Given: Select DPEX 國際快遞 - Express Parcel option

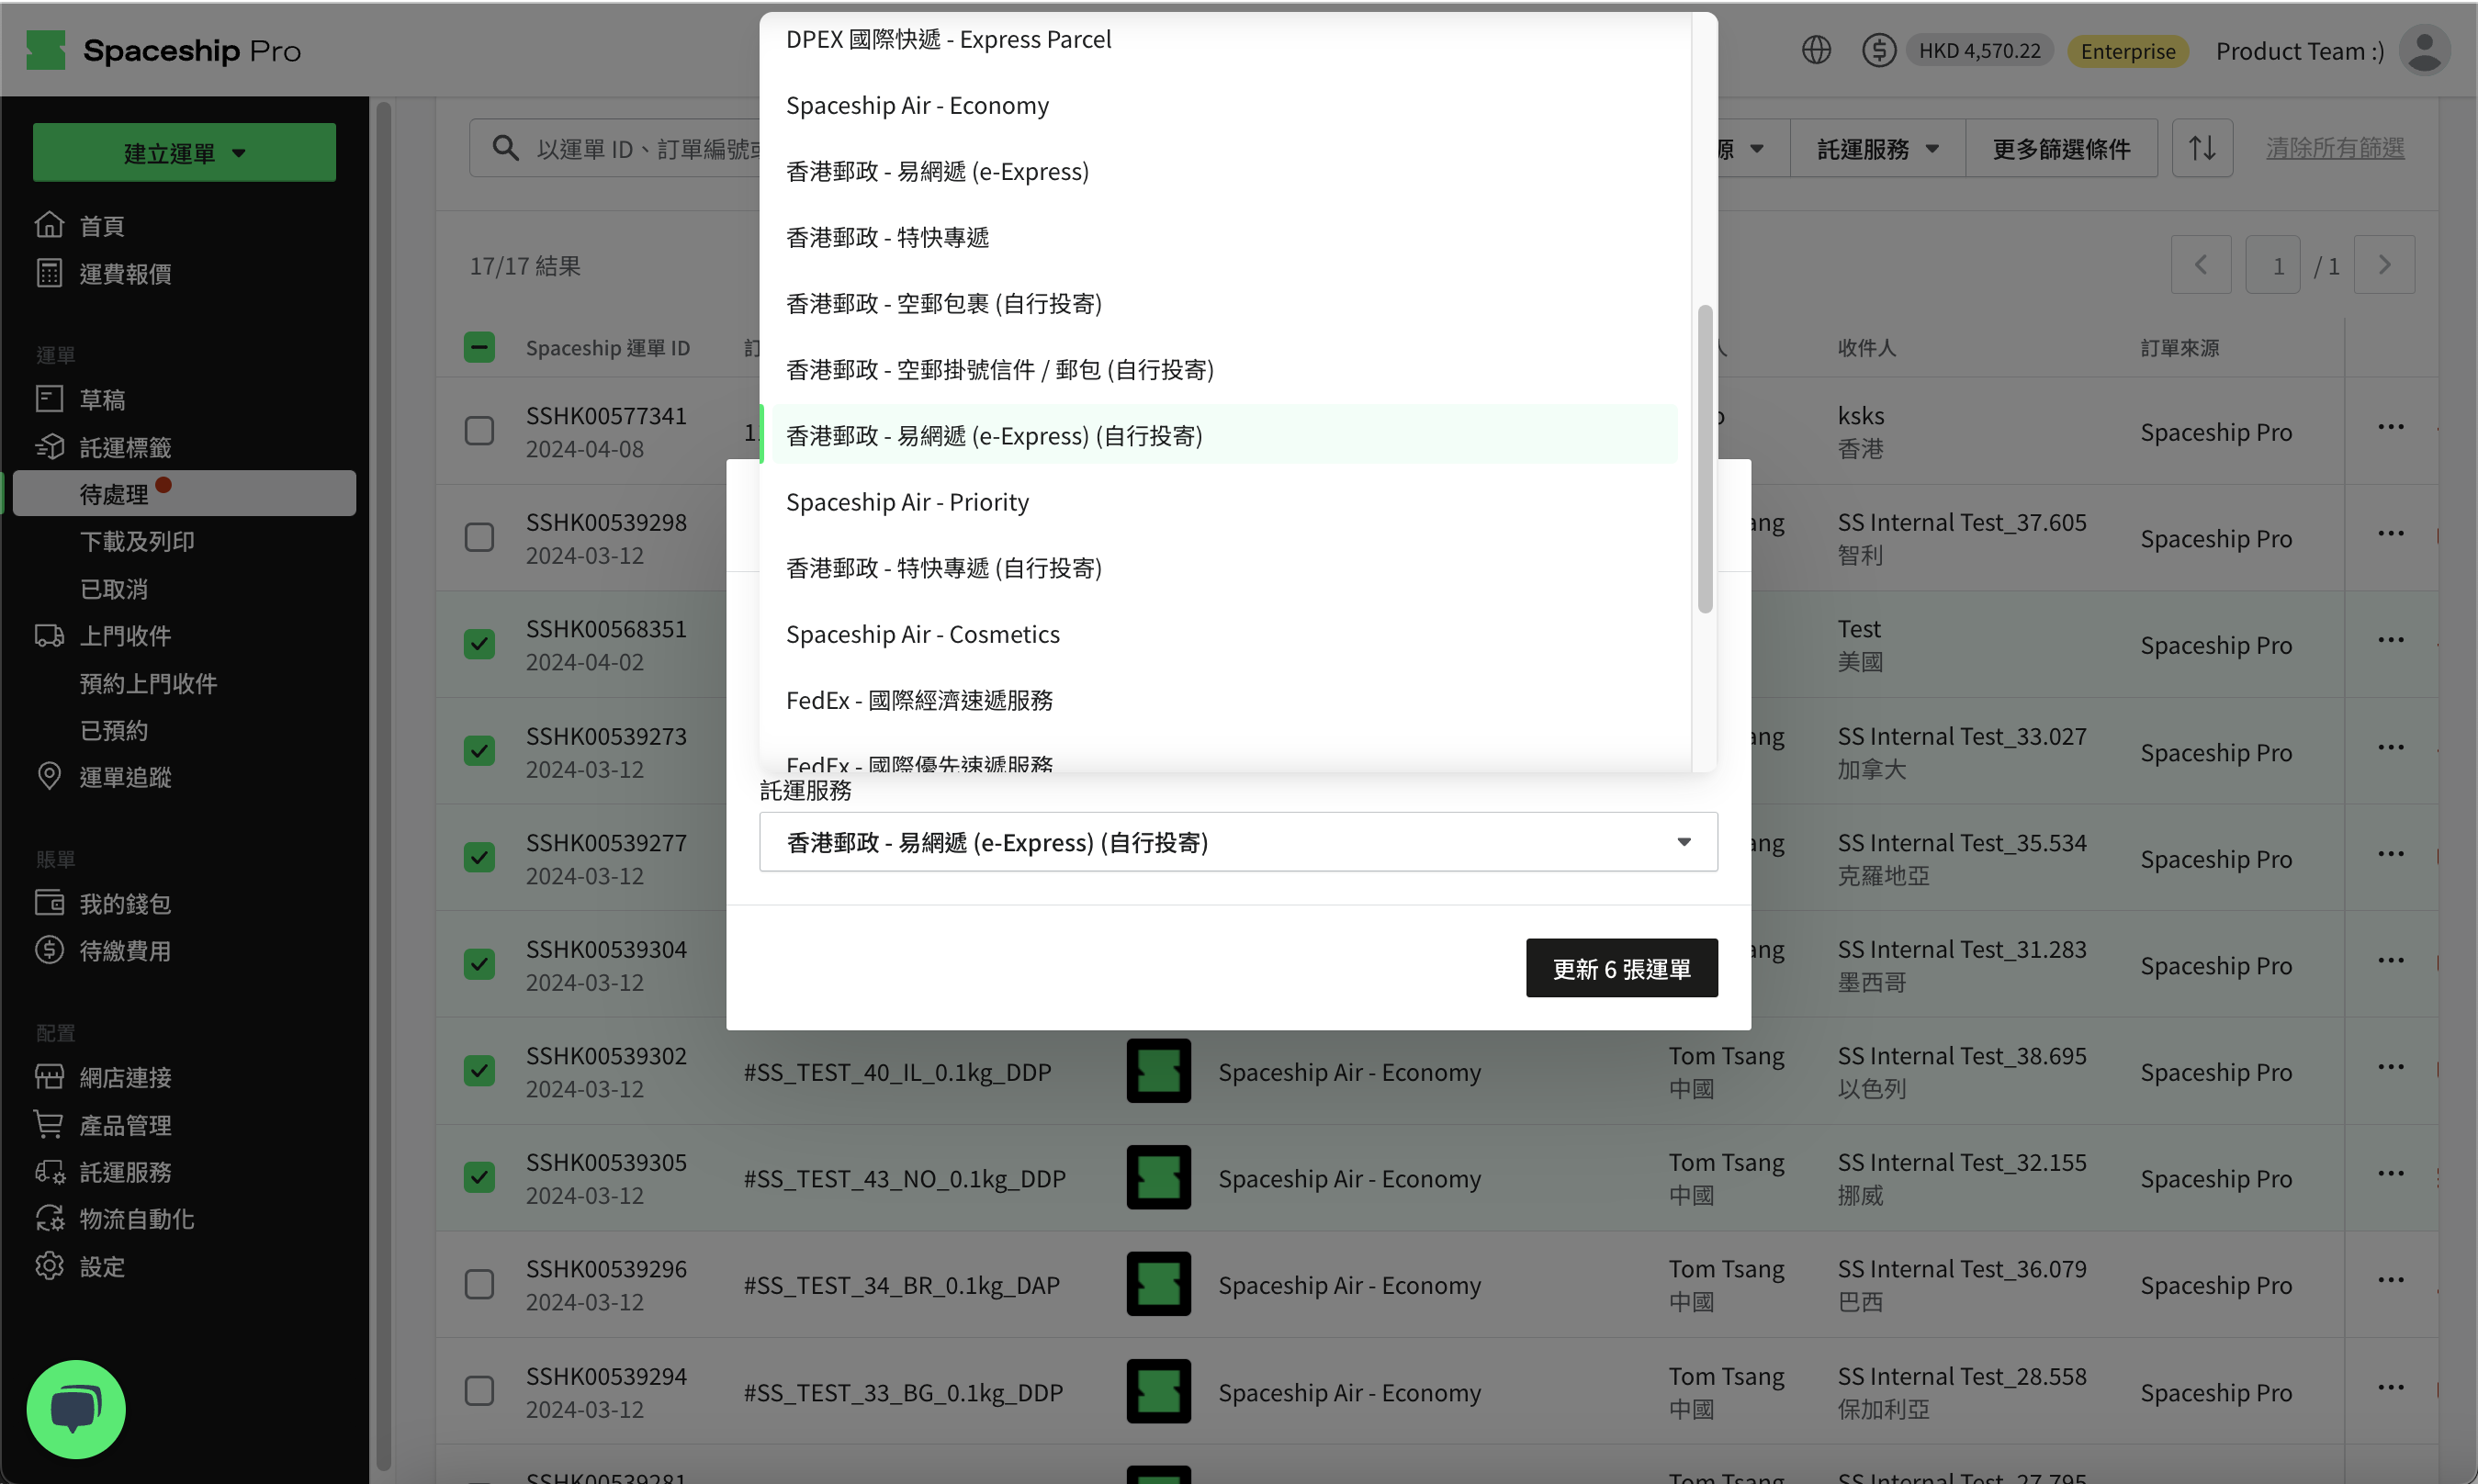Looking at the screenshot, I should tap(1225, 39).
